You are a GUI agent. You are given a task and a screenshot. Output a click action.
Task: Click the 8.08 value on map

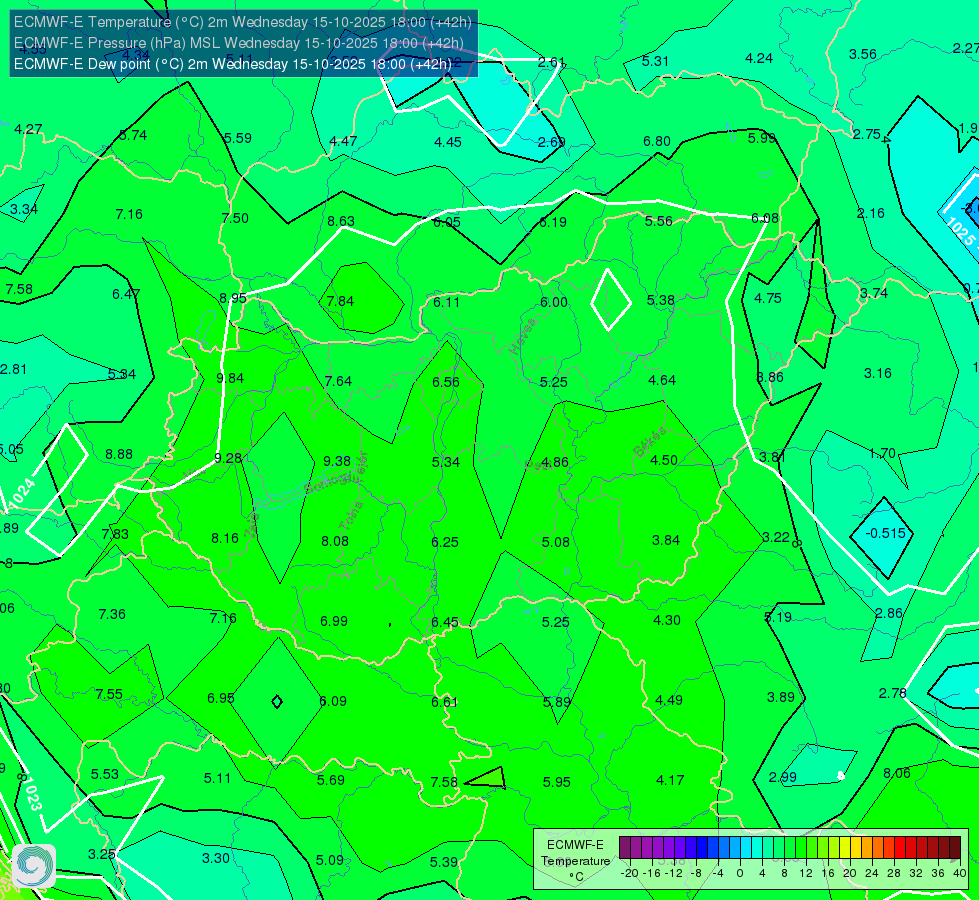pyautogui.click(x=335, y=541)
